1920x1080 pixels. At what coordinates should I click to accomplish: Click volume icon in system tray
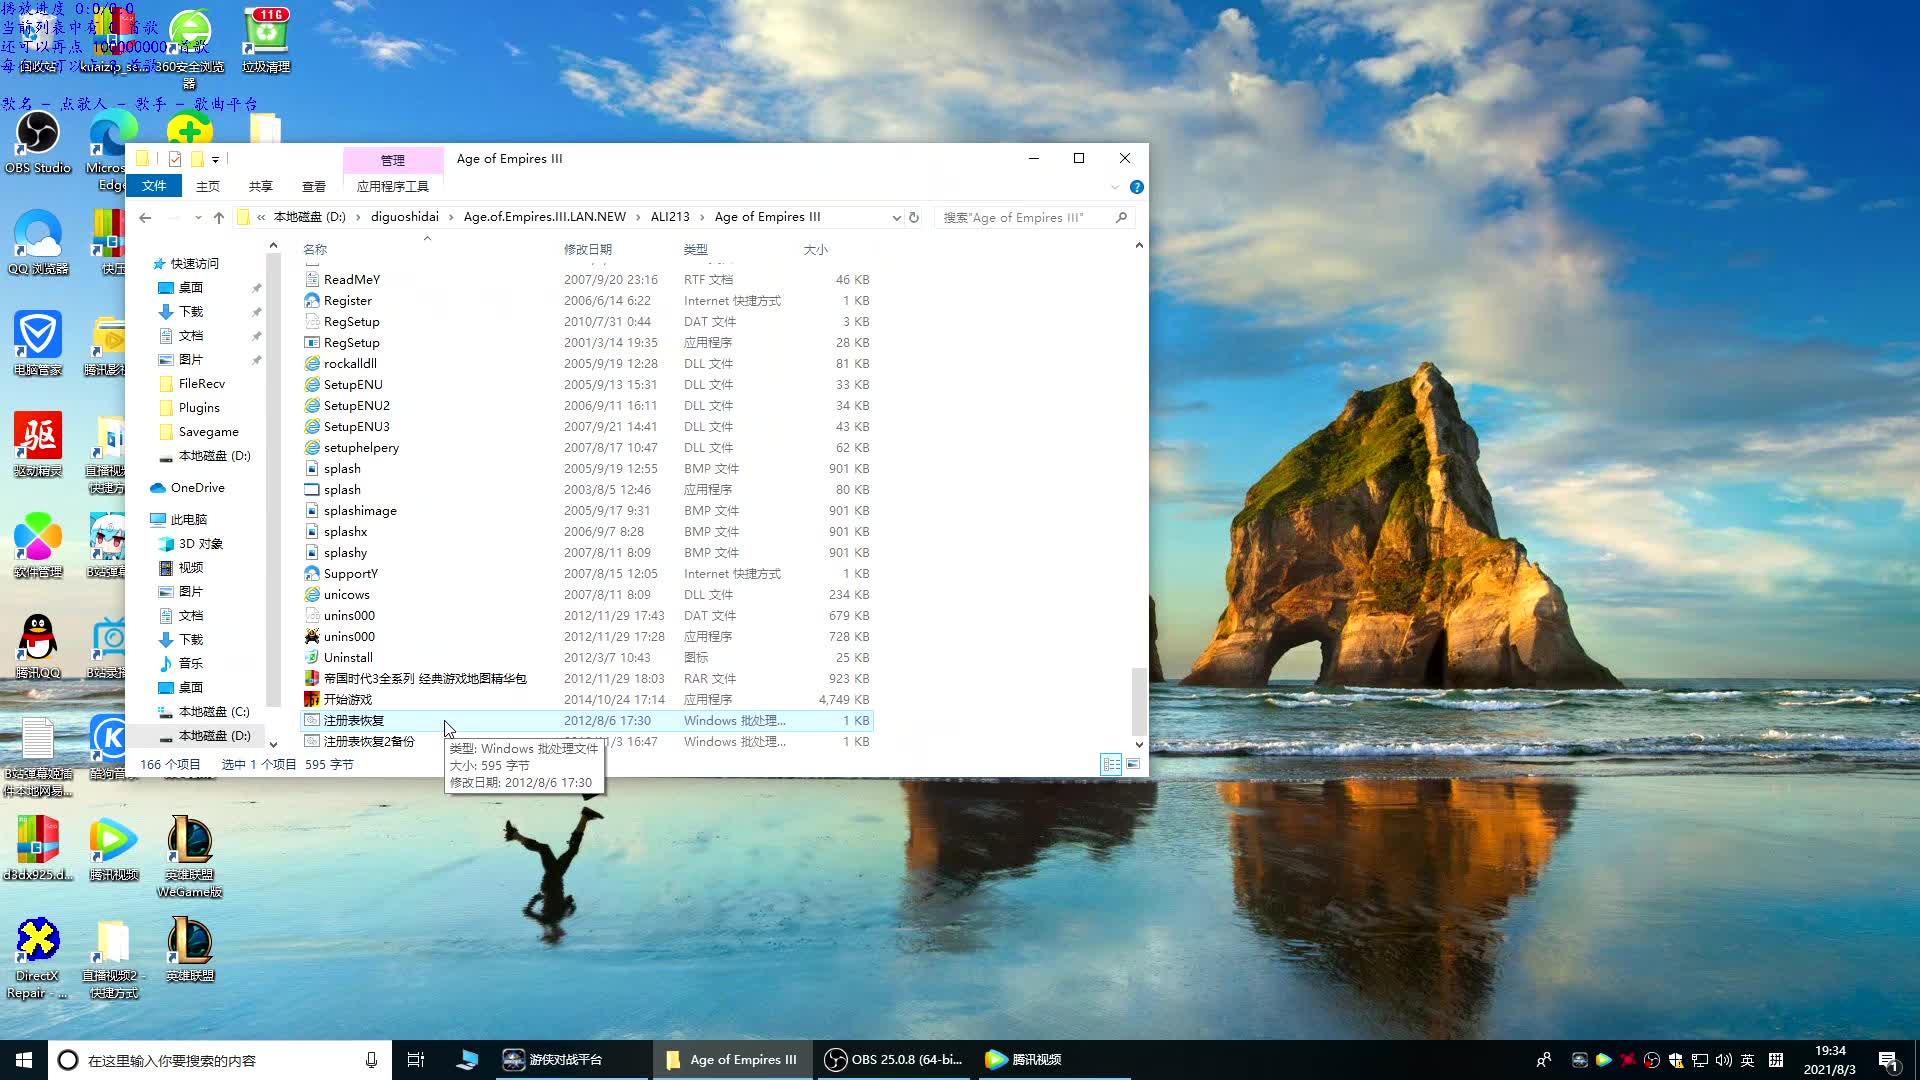coord(1723,1060)
